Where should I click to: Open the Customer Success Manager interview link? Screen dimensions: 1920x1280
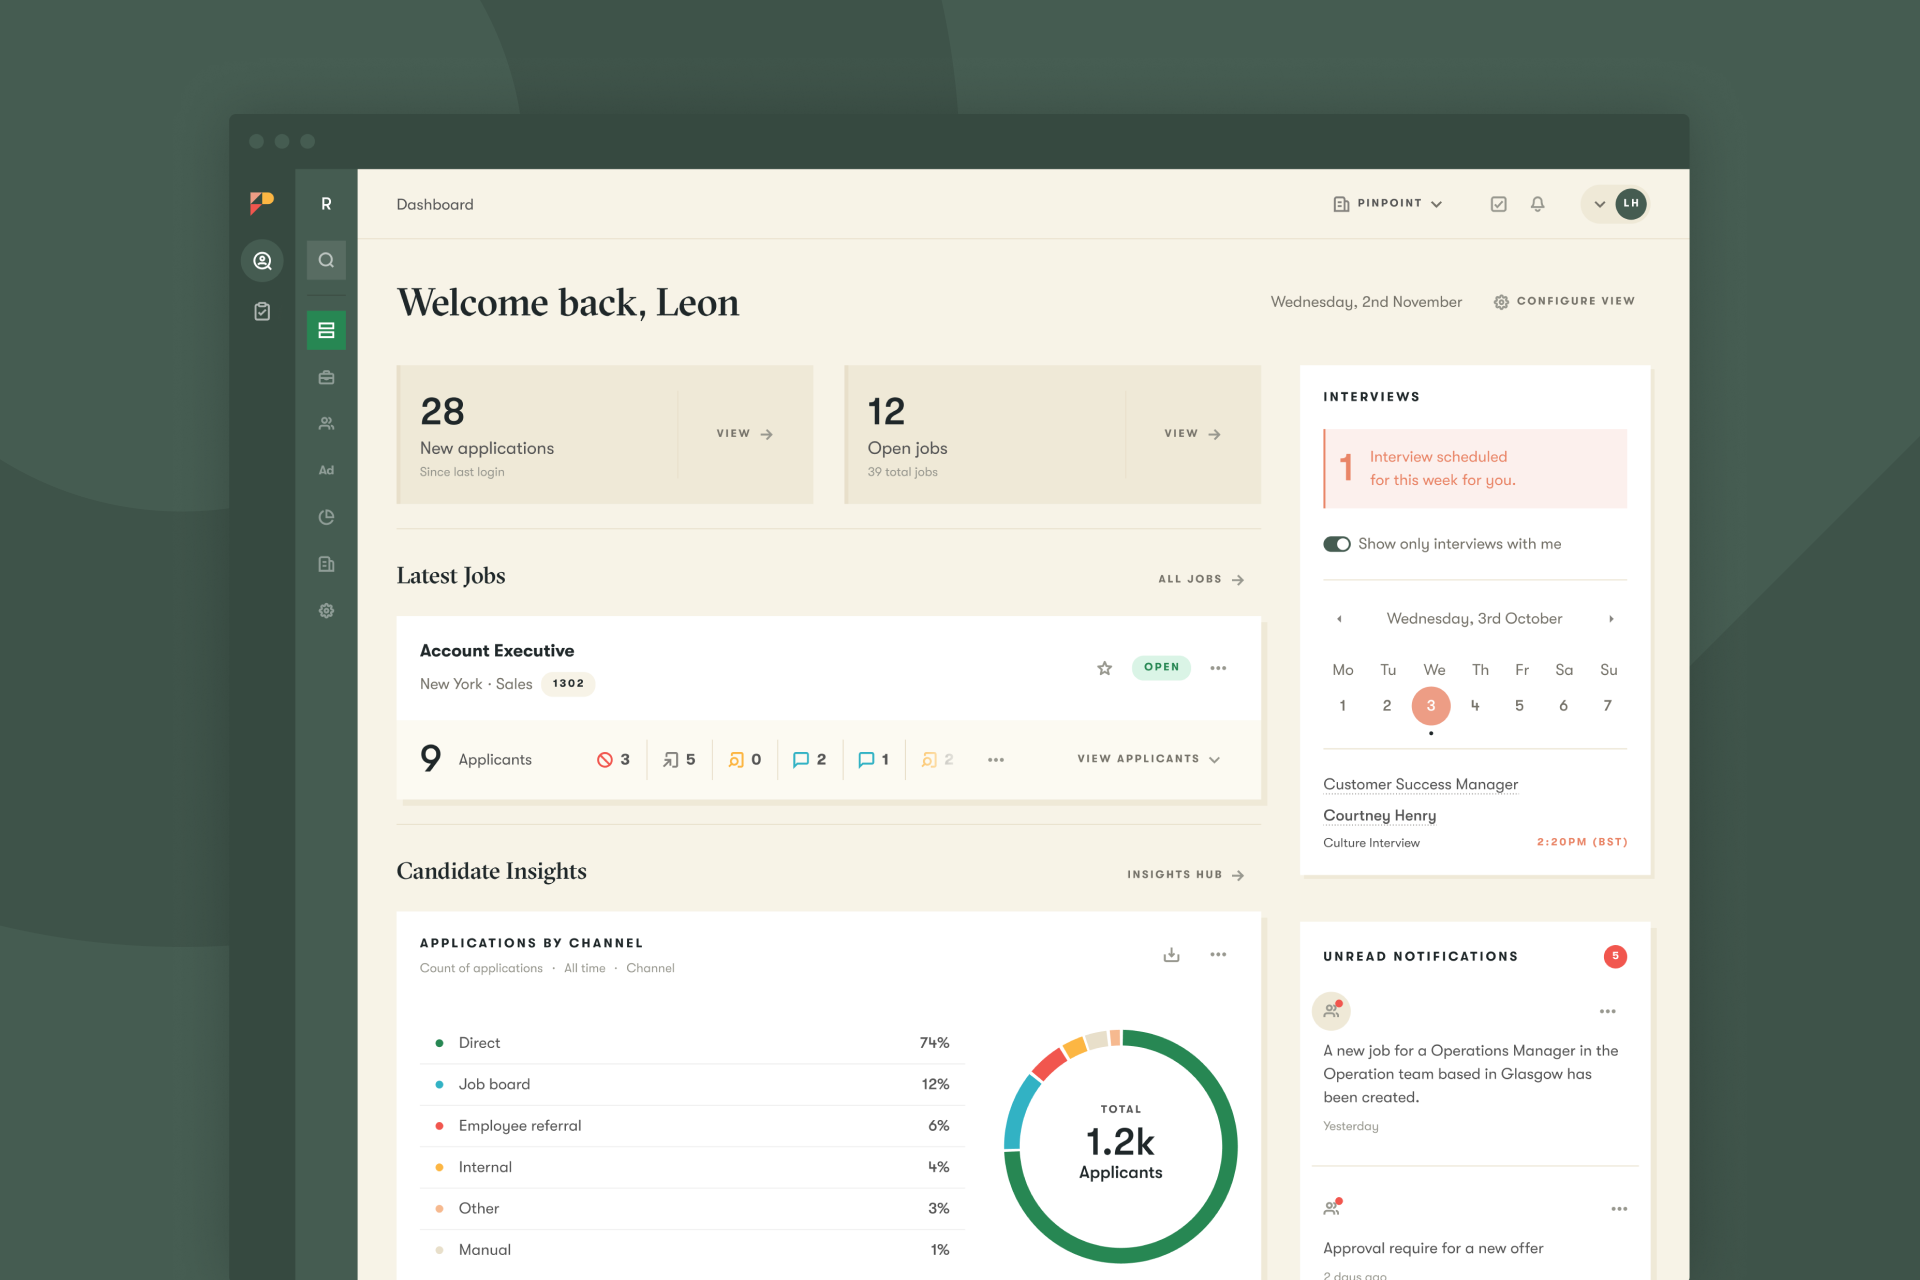pos(1420,784)
